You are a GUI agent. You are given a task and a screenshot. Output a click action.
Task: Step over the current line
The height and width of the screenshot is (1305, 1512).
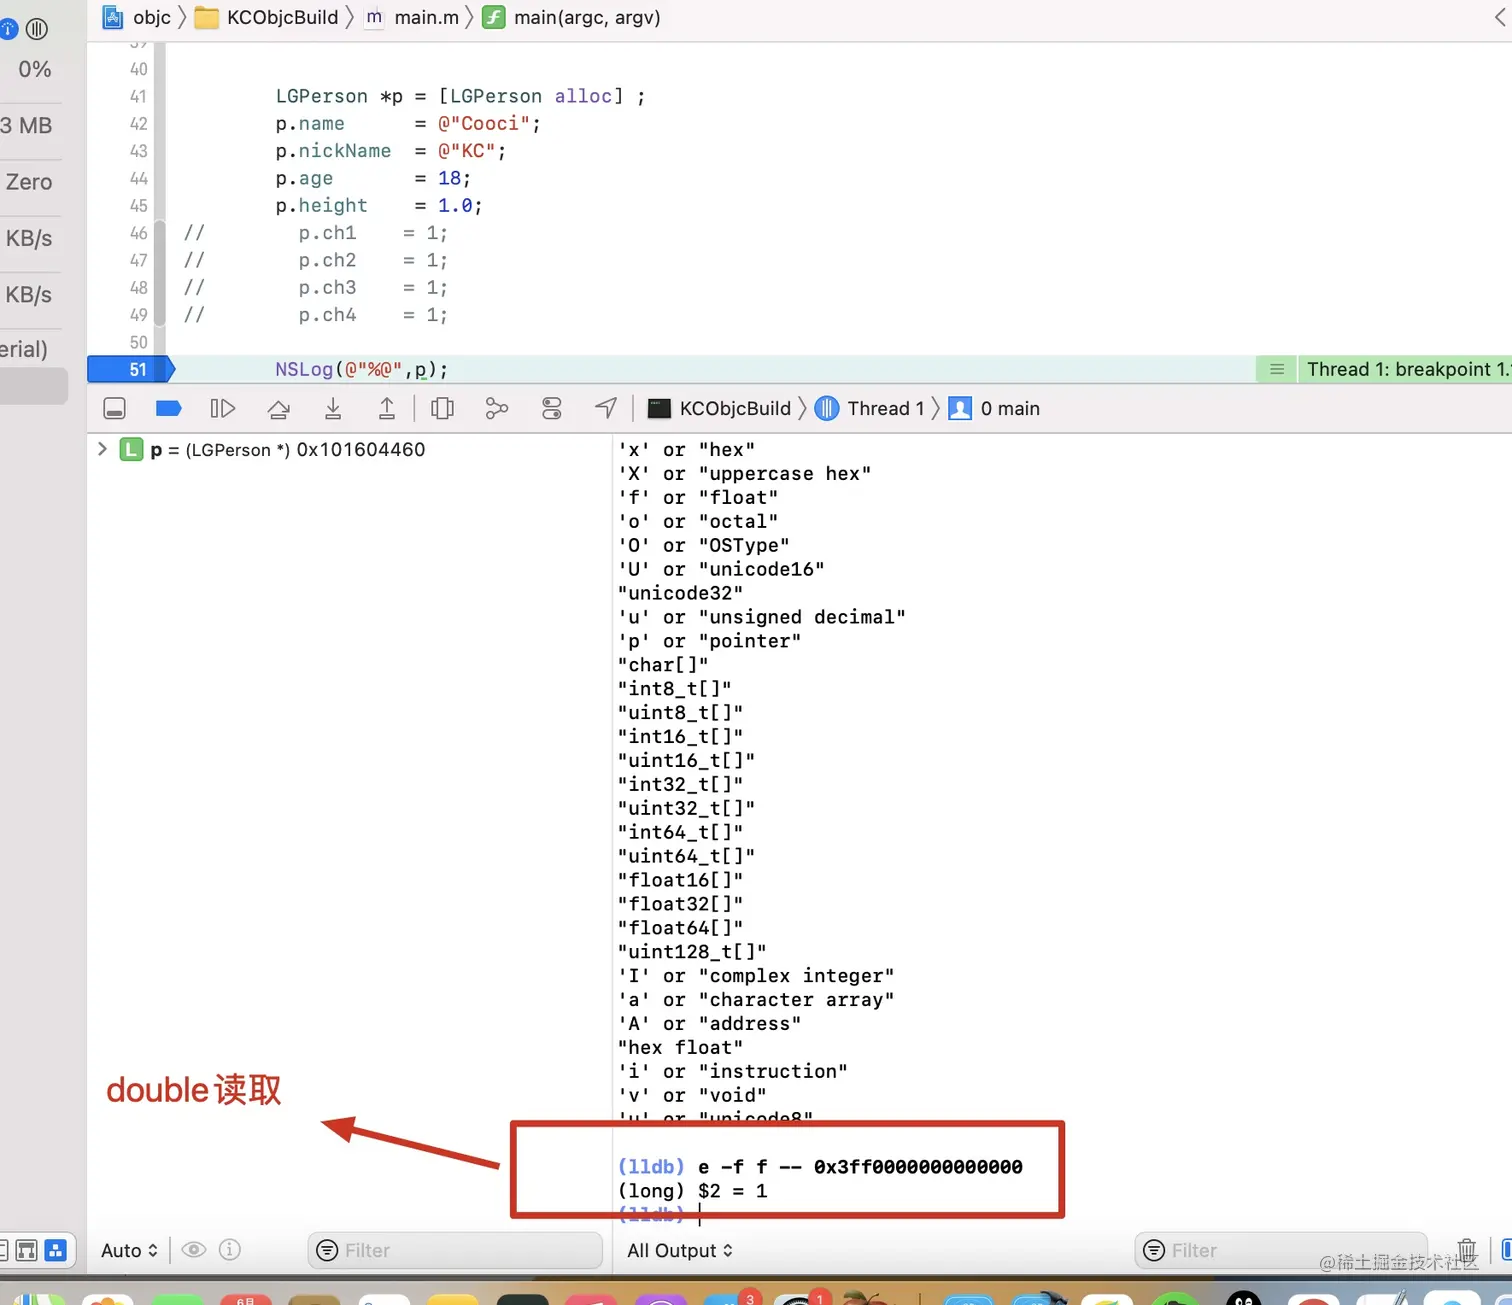(279, 408)
